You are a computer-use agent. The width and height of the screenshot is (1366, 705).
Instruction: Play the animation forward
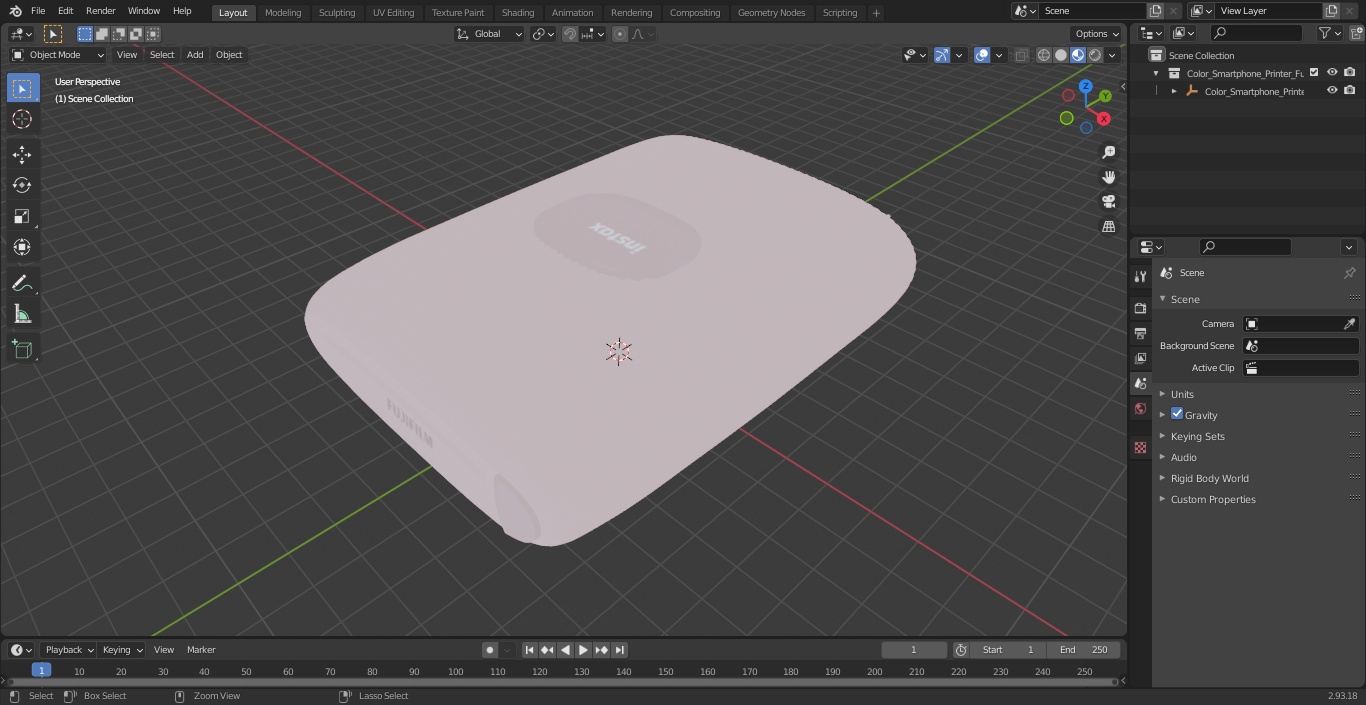pyautogui.click(x=583, y=650)
